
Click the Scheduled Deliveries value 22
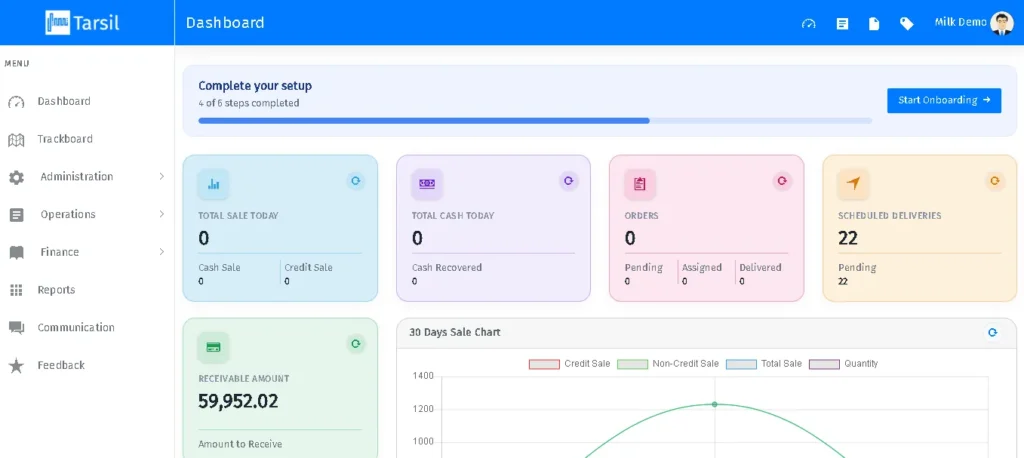(x=848, y=238)
